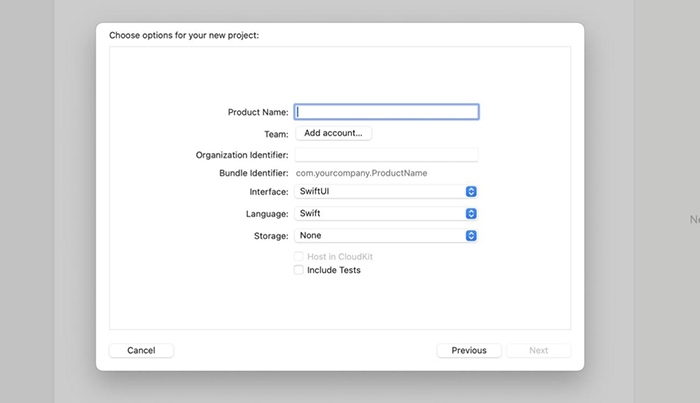This screenshot has height=403, width=700.
Task: Click the Include Tests label text
Action: pyautogui.click(x=334, y=270)
